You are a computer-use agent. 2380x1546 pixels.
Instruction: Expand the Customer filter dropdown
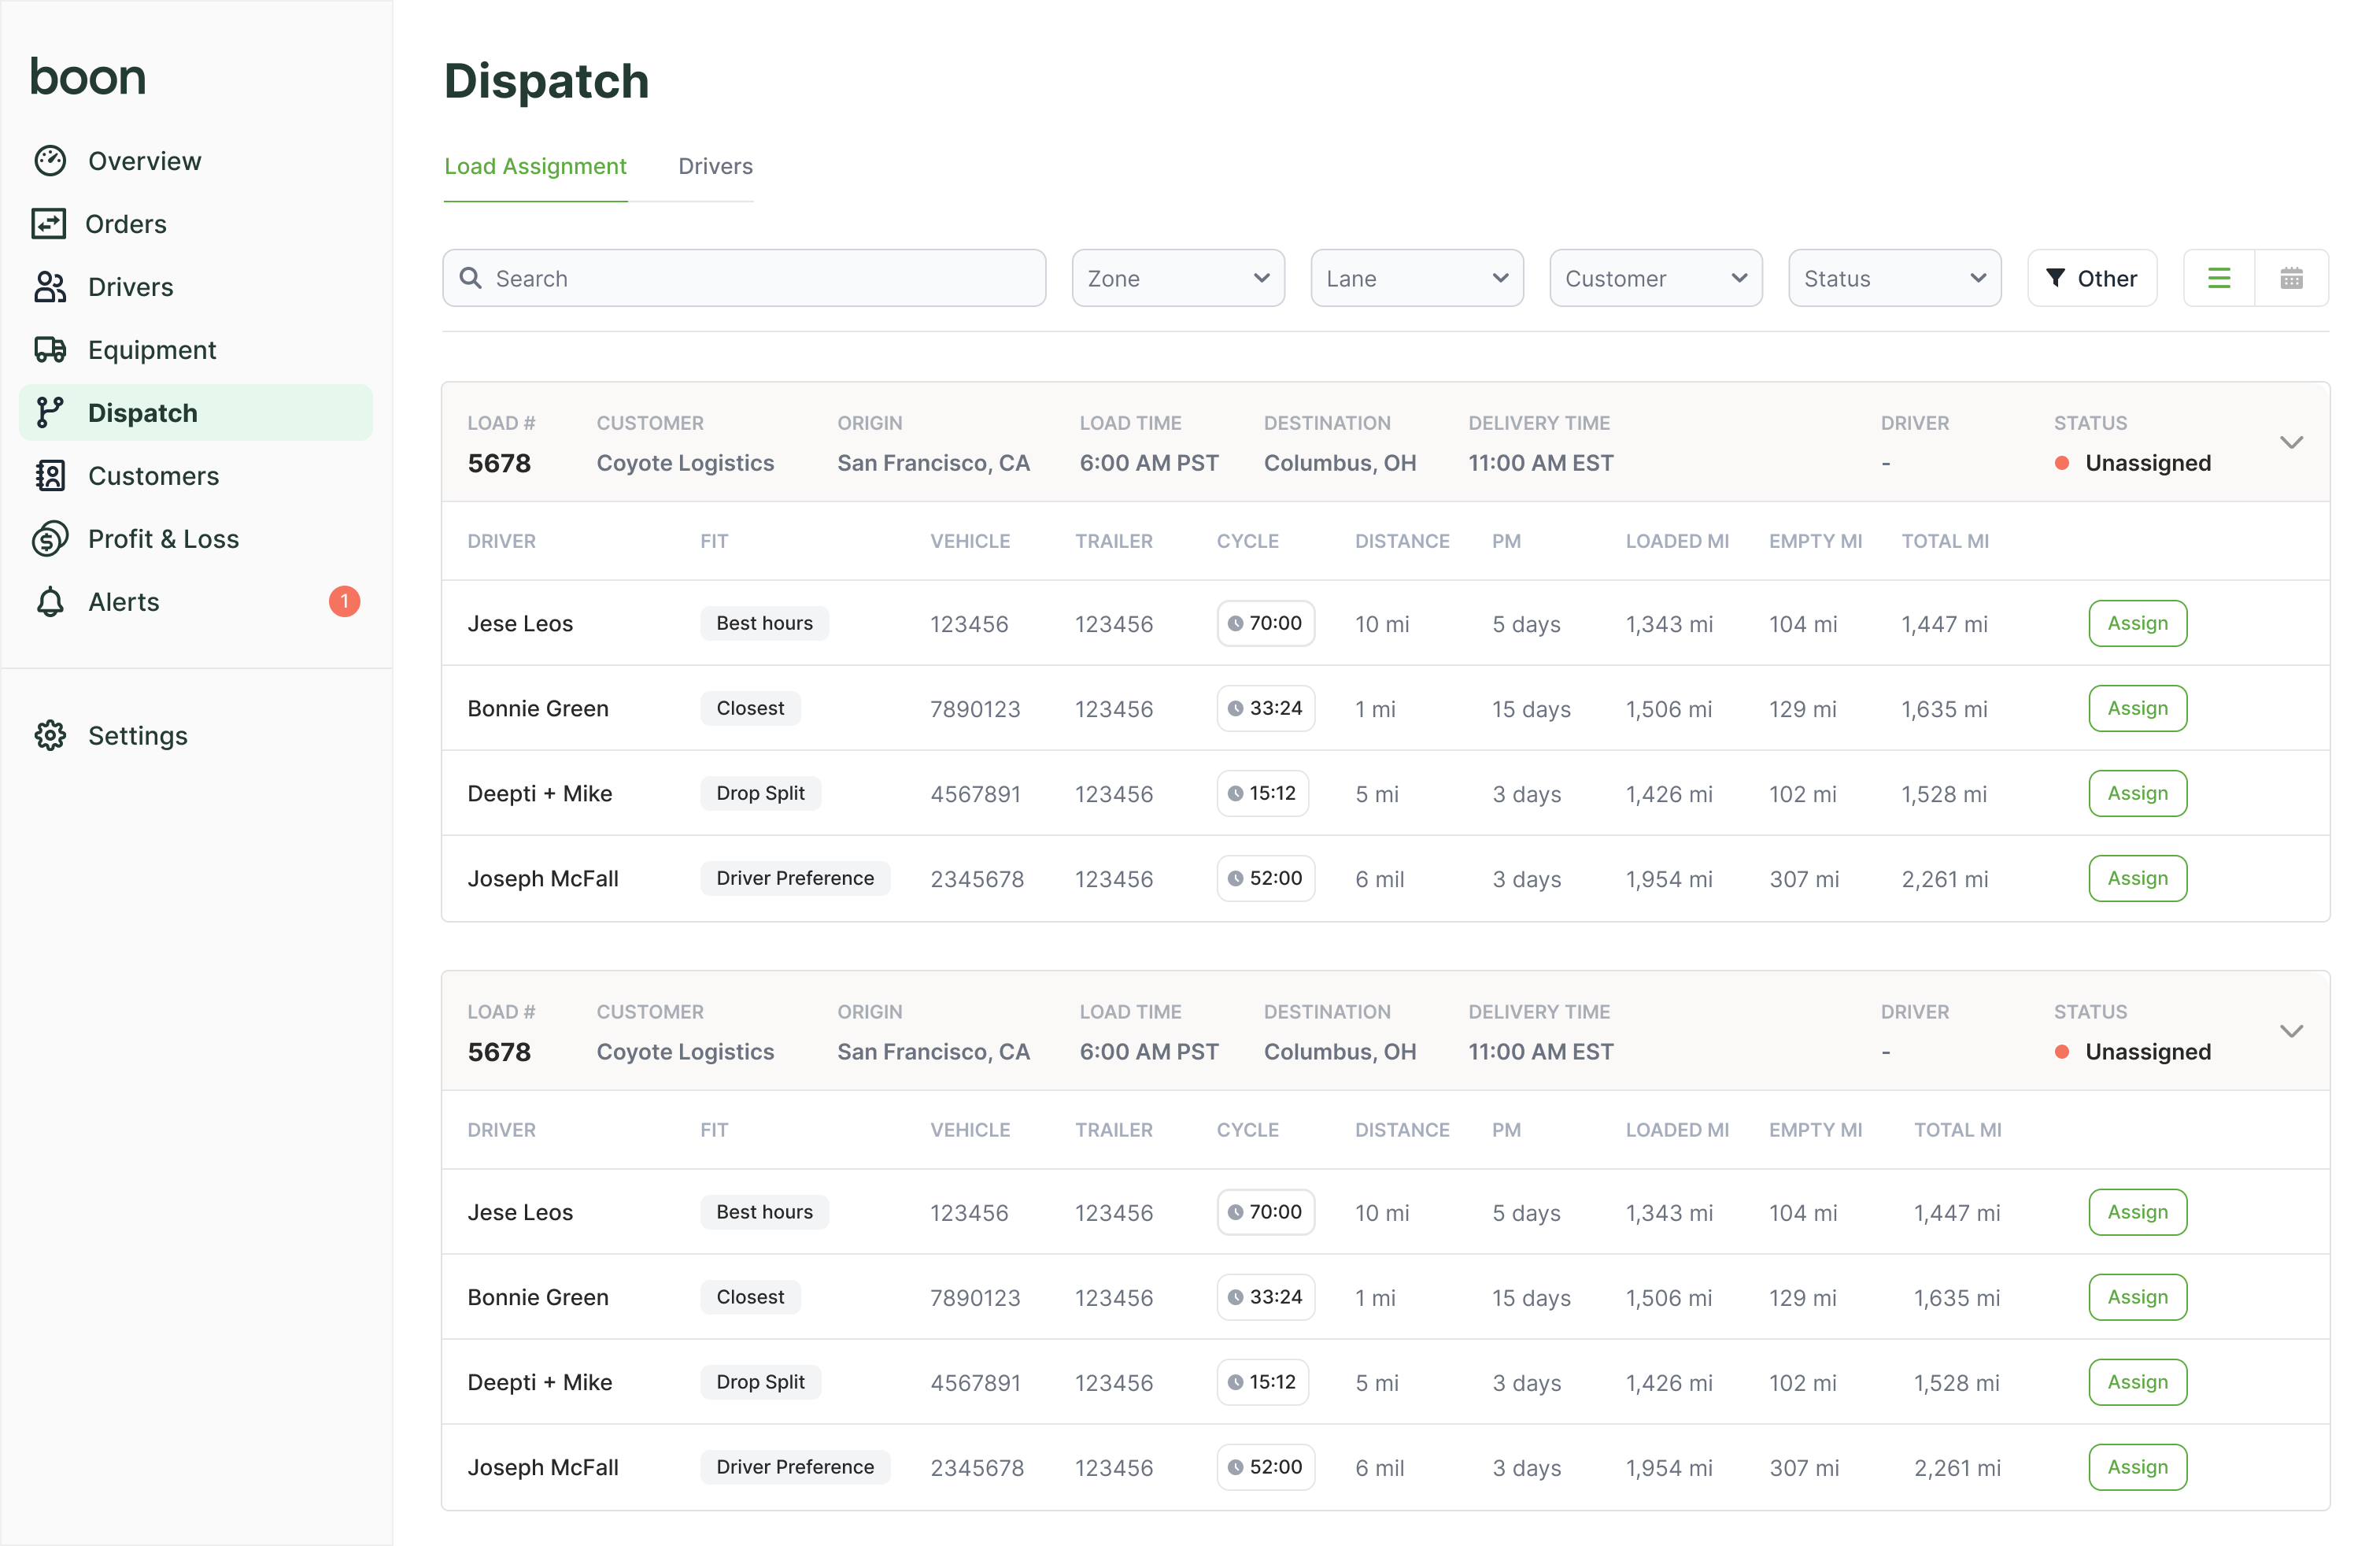pyautogui.click(x=1655, y=279)
